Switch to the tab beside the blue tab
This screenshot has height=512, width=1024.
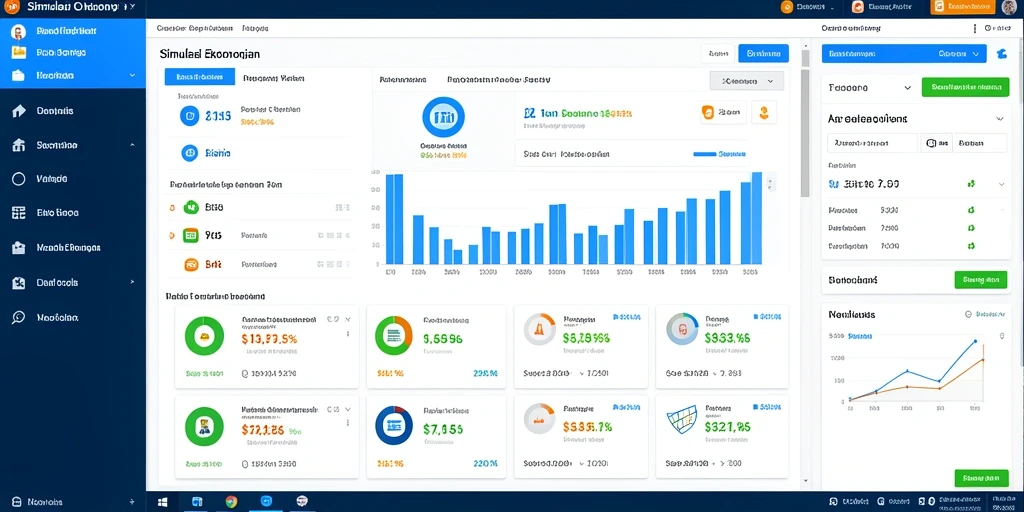(274, 78)
